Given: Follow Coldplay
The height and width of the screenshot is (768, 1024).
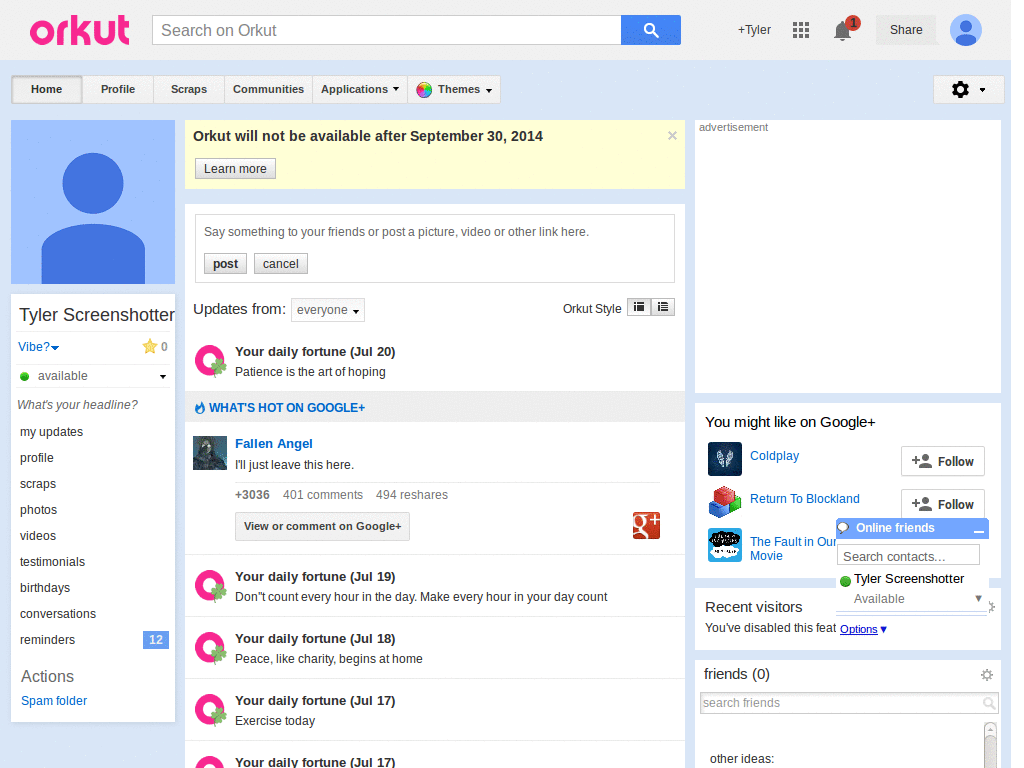Looking at the screenshot, I should pyautogui.click(x=942, y=462).
